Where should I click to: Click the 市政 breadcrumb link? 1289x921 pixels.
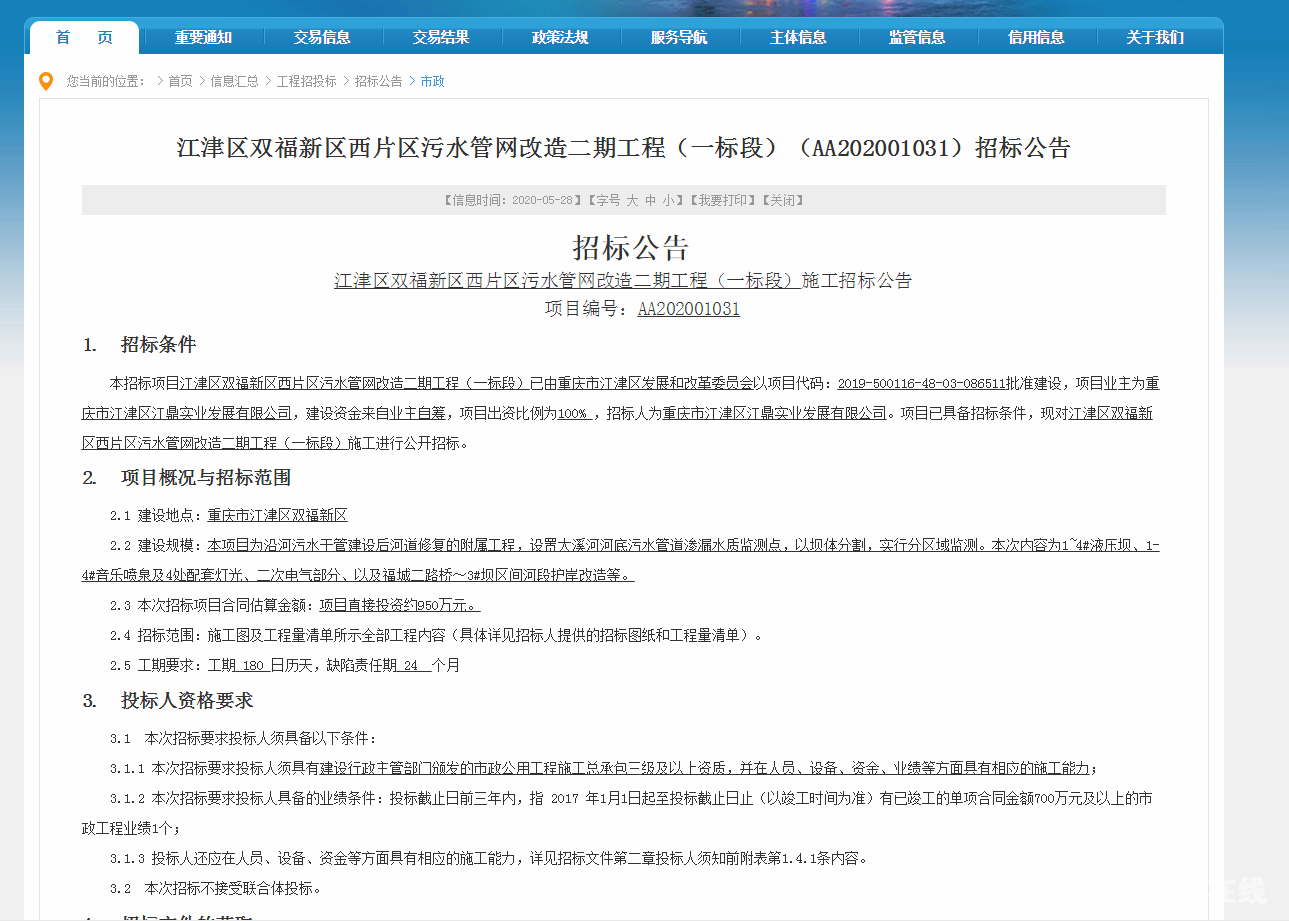[x=432, y=81]
